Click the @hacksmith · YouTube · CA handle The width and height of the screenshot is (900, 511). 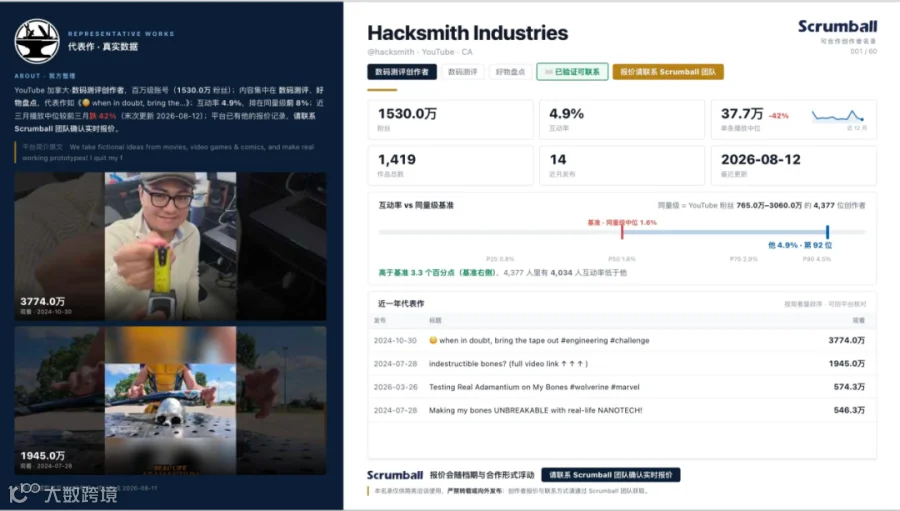420,52
